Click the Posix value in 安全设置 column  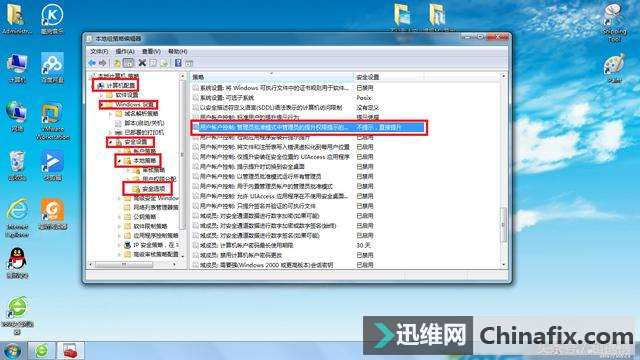(x=363, y=98)
